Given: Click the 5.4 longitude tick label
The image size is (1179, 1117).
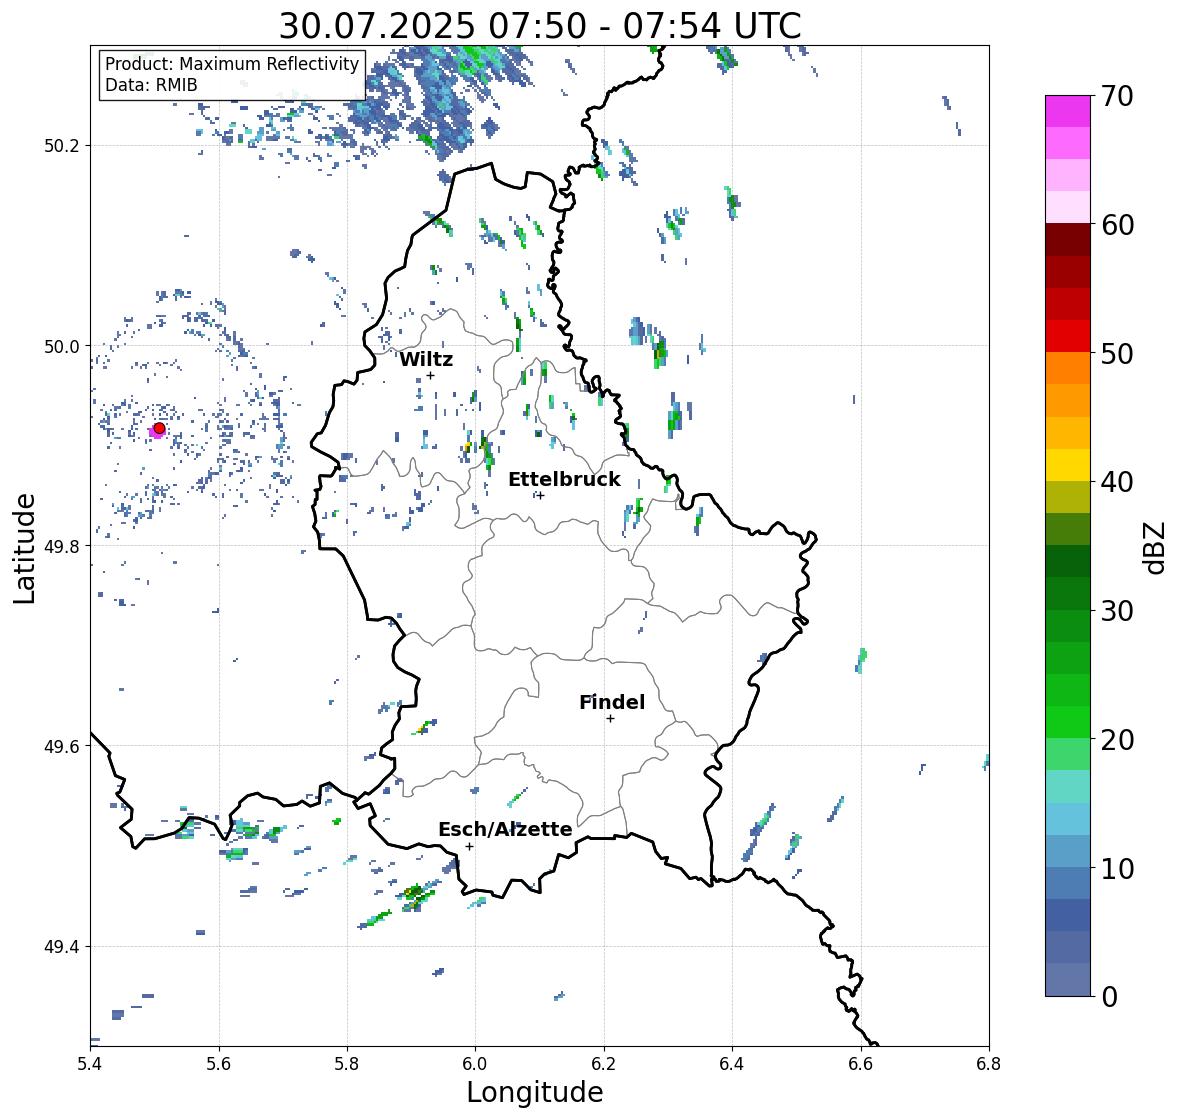Looking at the screenshot, I should click(x=90, y=1063).
